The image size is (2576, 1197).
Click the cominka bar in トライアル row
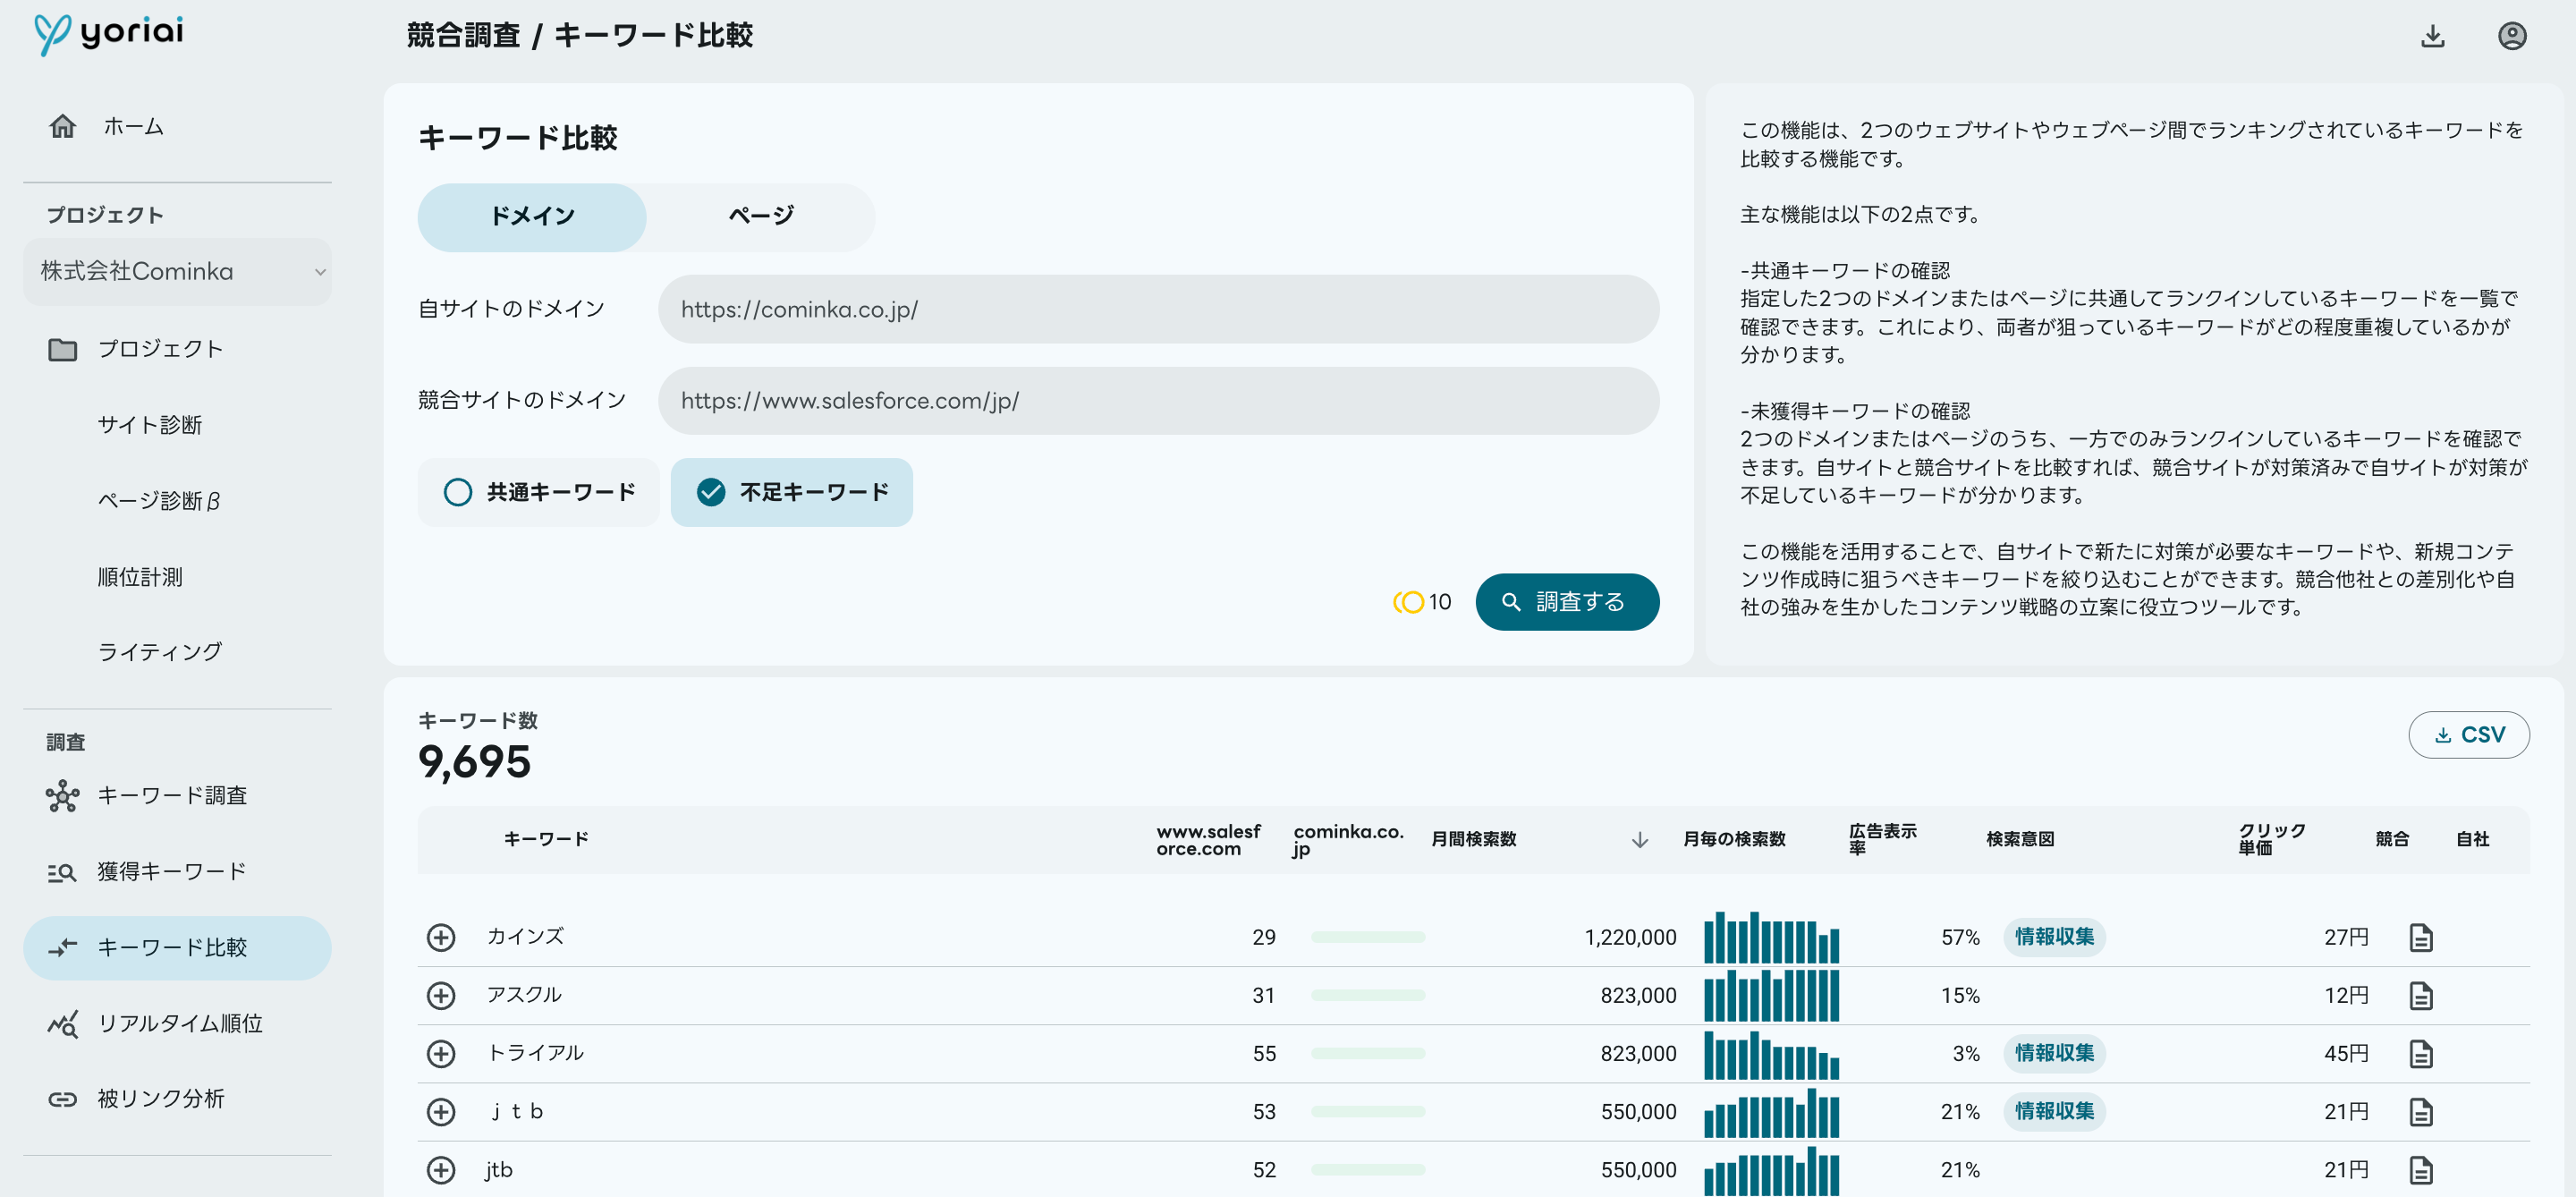[x=1367, y=1053]
